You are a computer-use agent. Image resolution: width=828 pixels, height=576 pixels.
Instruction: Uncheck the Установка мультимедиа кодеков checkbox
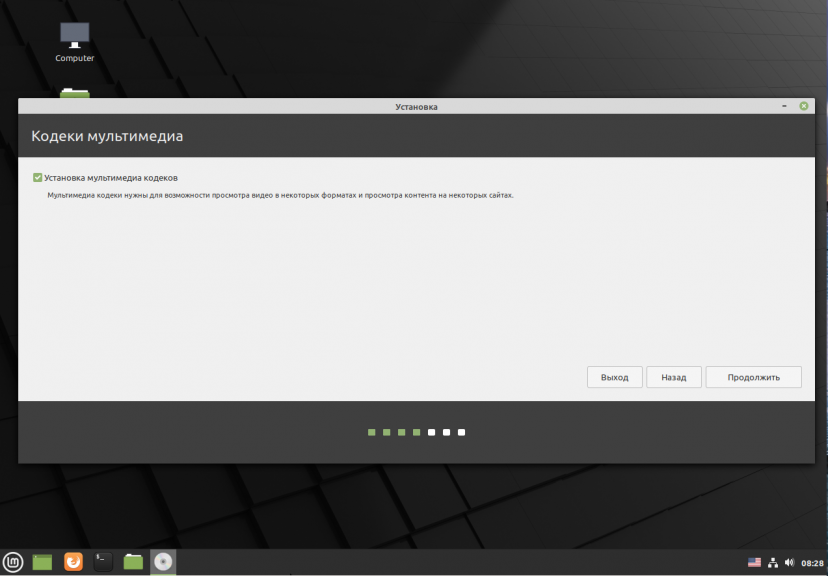pyautogui.click(x=37, y=177)
